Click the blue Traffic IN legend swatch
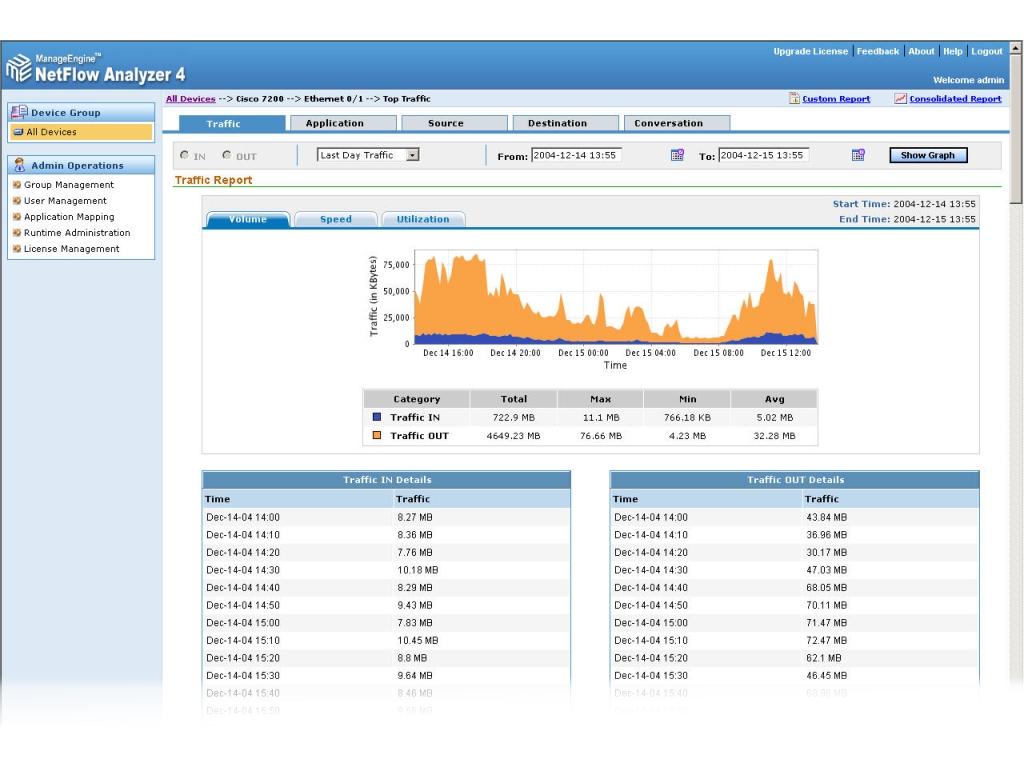The height and width of the screenshot is (768, 1024). (x=377, y=417)
